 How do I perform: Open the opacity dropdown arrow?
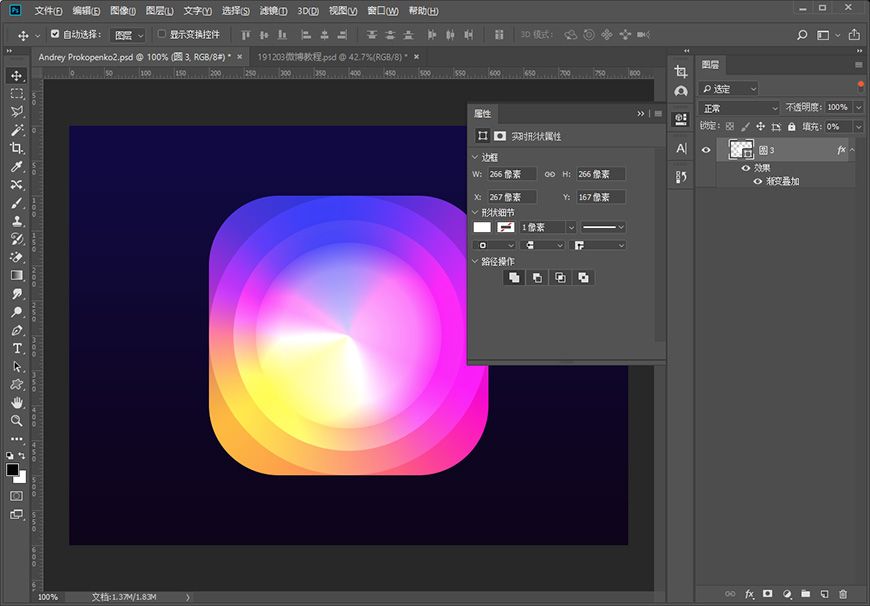(859, 107)
